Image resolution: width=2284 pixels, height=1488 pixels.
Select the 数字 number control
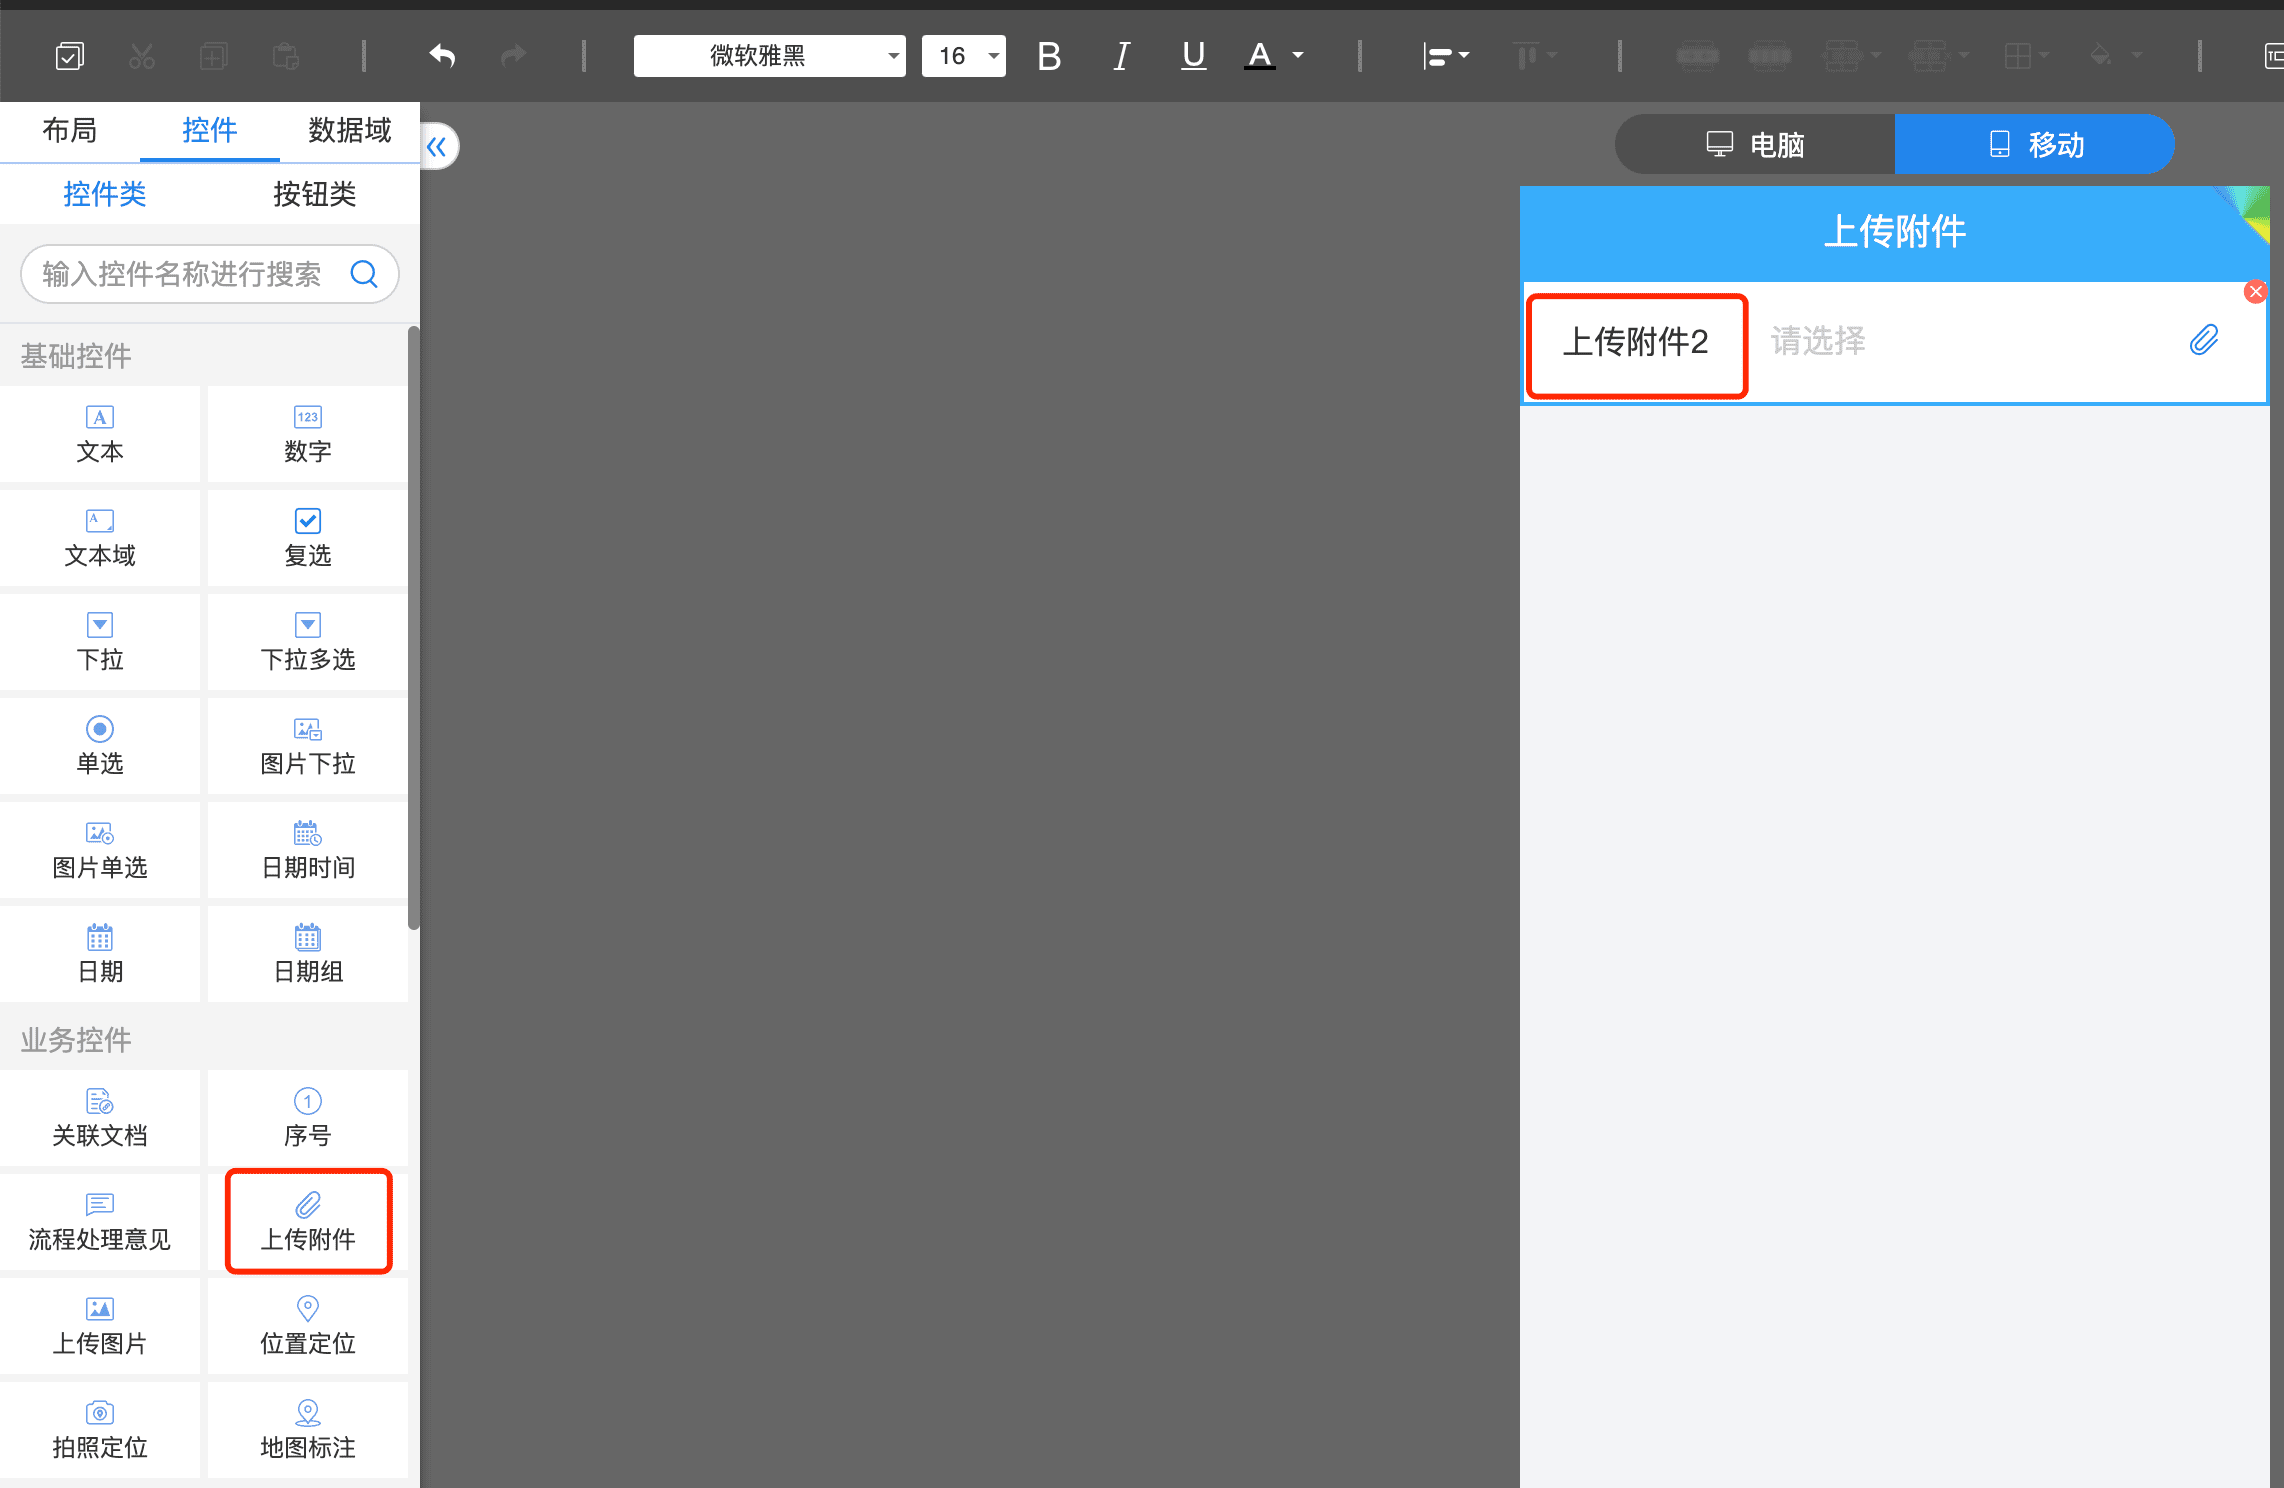tap(308, 435)
